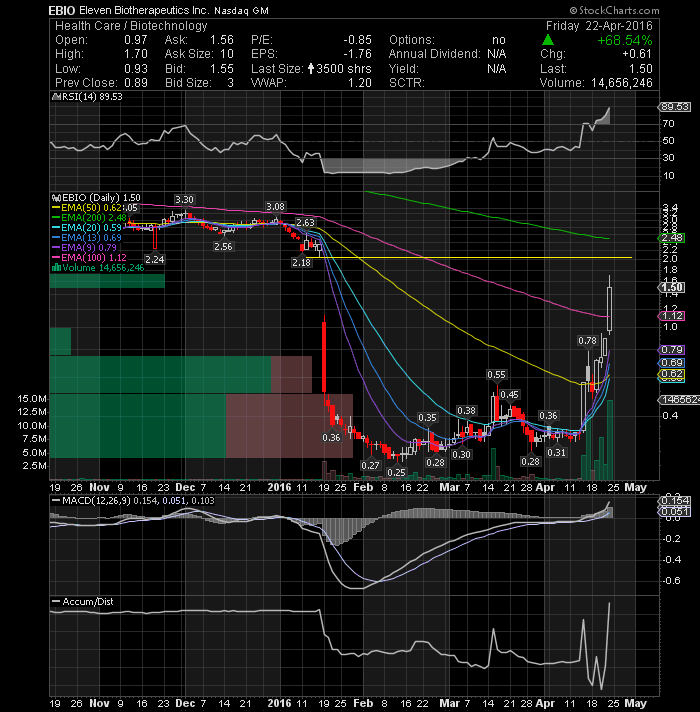Image resolution: width=700 pixels, height=712 pixels.
Task: Click the 3.30 price peak label
Action: point(184,199)
